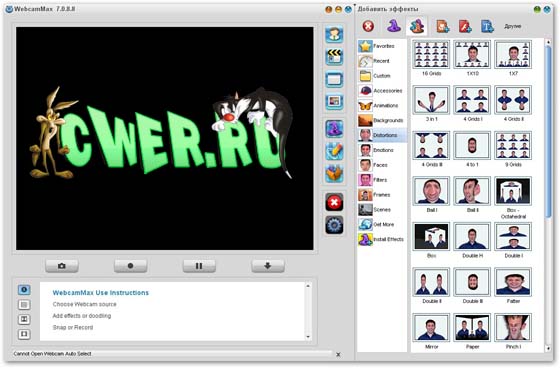The height and width of the screenshot is (368, 560).
Task: Open effects via the wizard hat sidebar icon
Action: coord(334,129)
